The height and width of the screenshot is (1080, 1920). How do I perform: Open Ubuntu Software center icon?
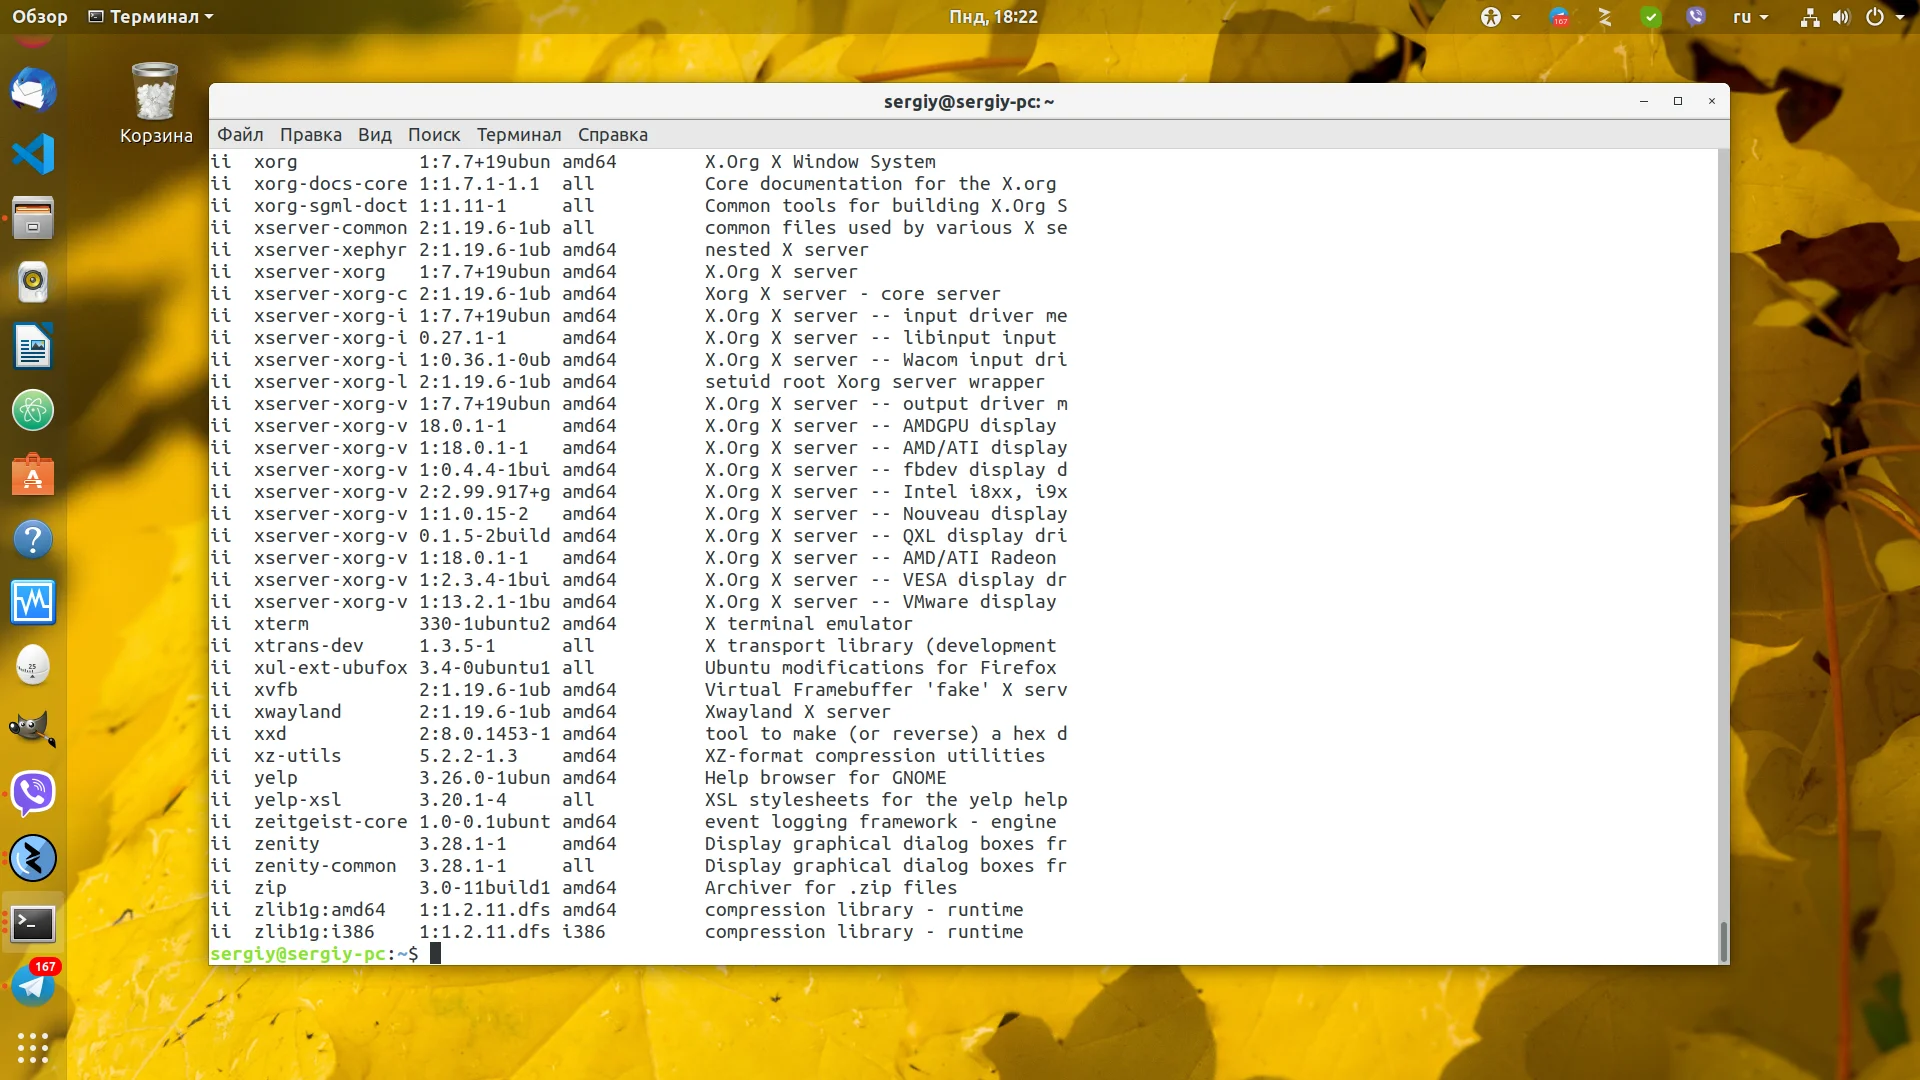coord(33,475)
